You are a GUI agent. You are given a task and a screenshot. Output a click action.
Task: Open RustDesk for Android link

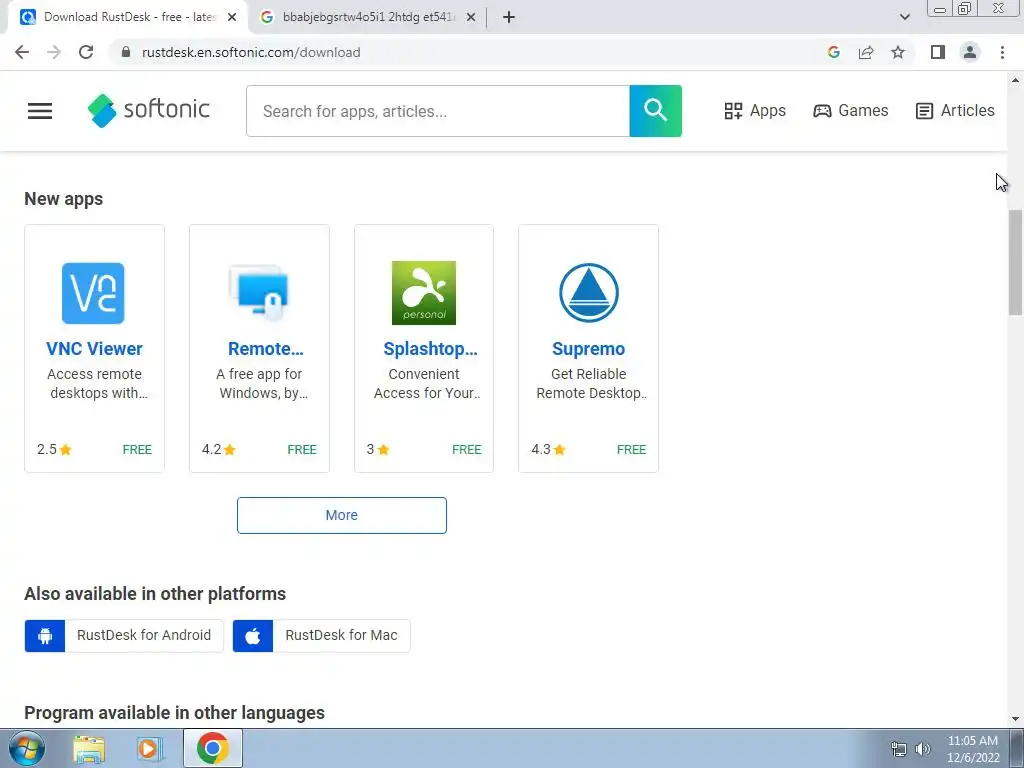click(124, 635)
